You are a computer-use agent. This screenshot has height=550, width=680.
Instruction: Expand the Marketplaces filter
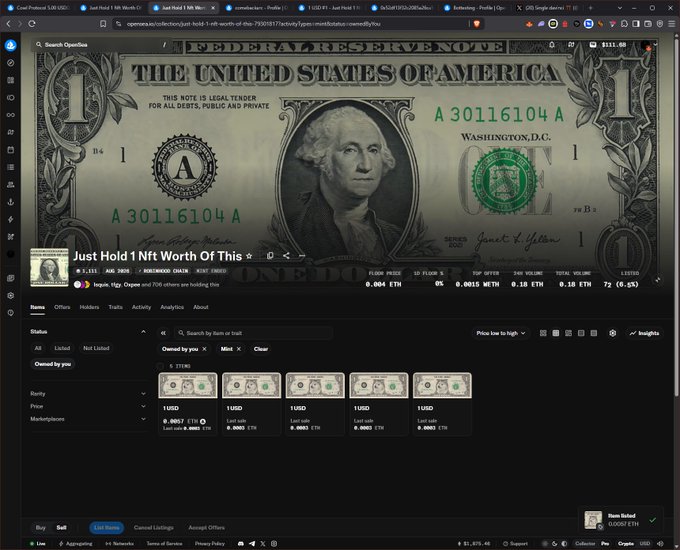(x=88, y=419)
